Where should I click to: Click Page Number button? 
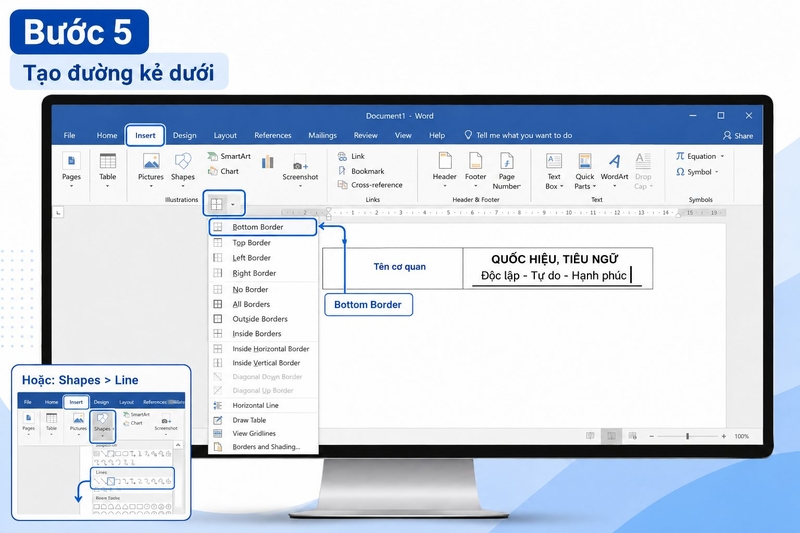(x=507, y=171)
